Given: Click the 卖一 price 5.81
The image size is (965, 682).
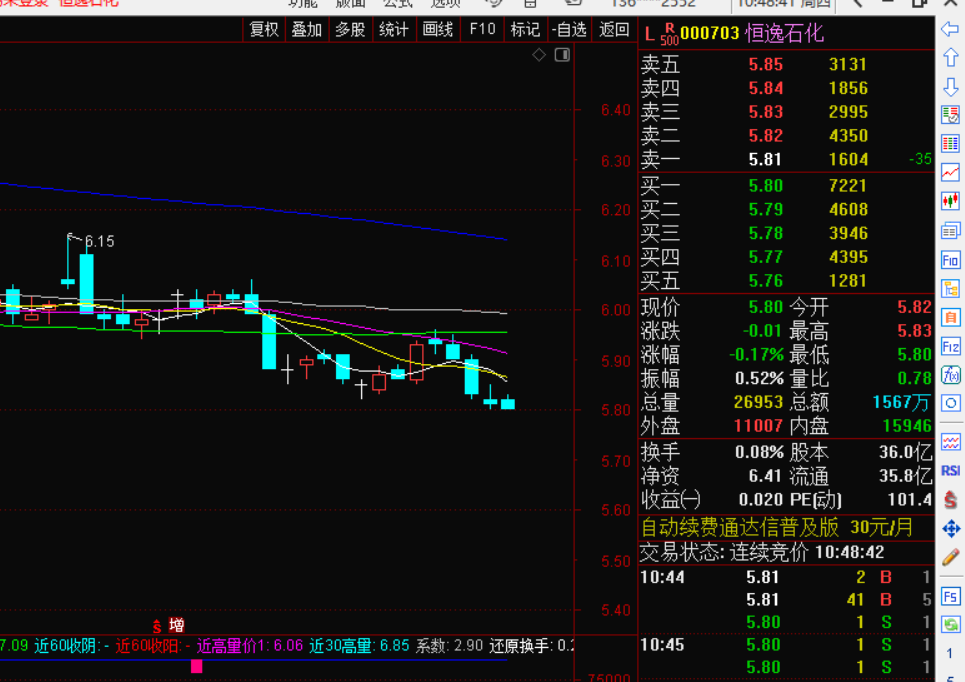Looking at the screenshot, I should (765, 159).
